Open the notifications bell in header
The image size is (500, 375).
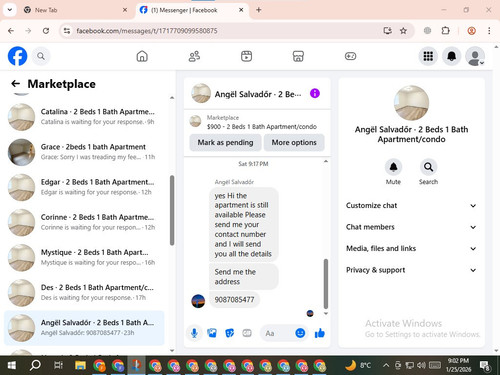pyautogui.click(x=451, y=56)
